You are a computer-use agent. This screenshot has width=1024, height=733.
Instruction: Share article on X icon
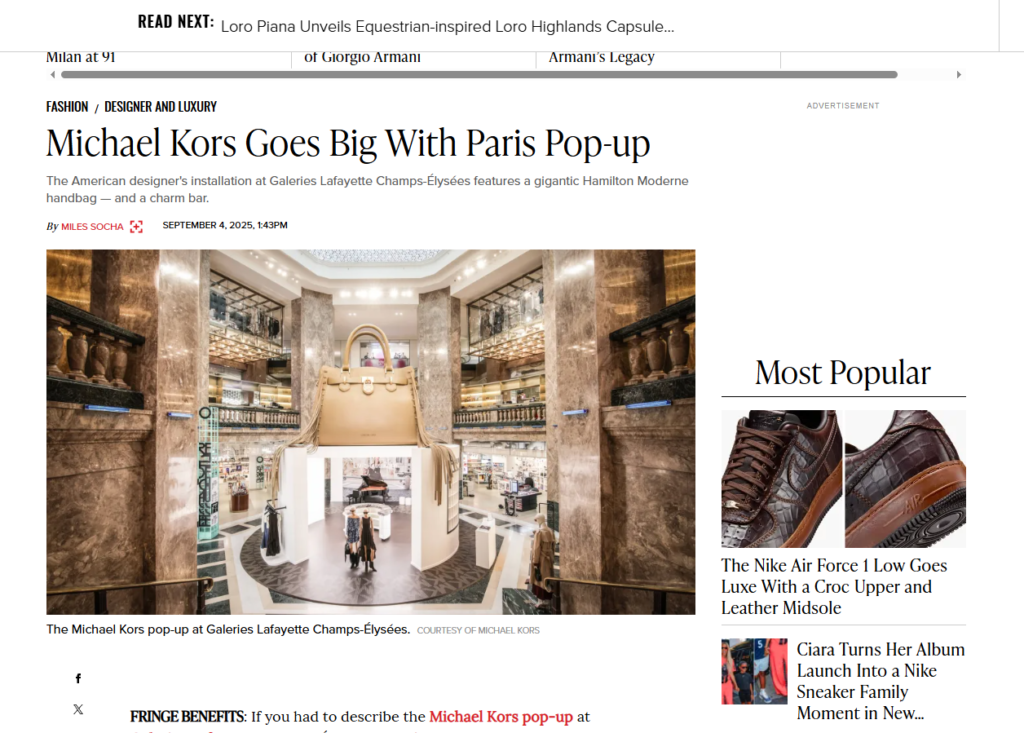tap(78, 709)
